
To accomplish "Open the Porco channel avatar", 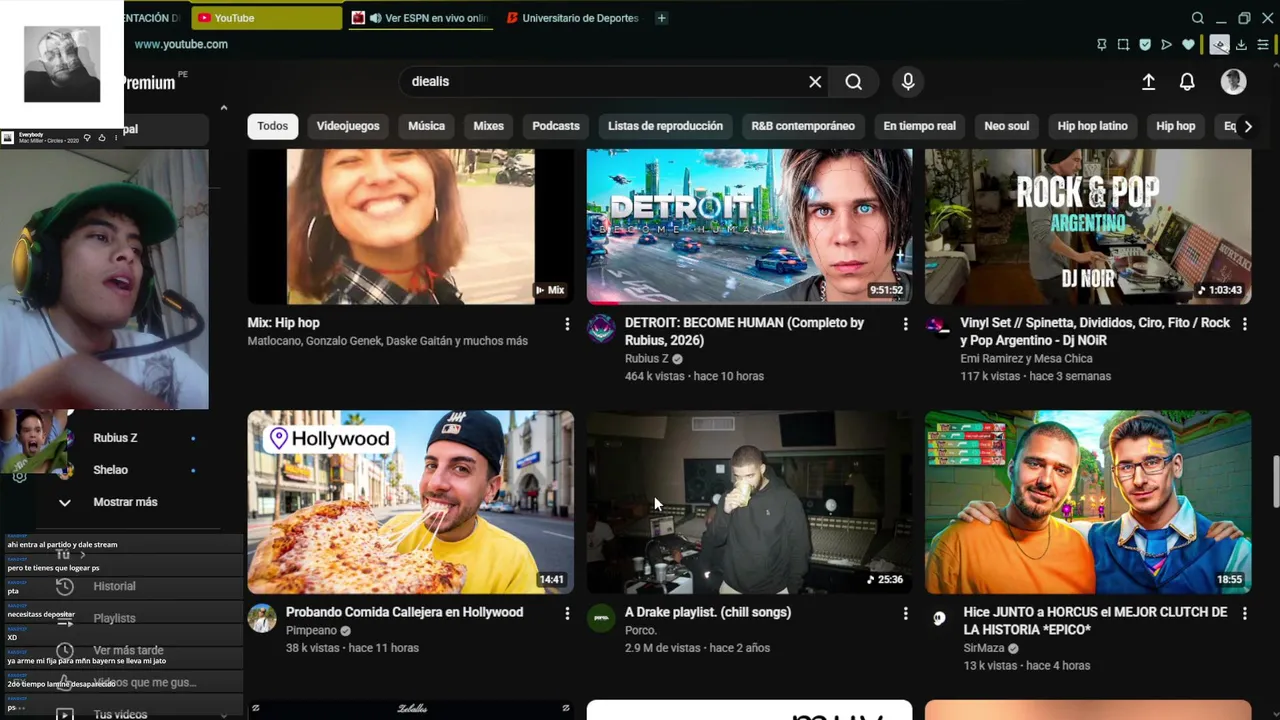I will [601, 618].
